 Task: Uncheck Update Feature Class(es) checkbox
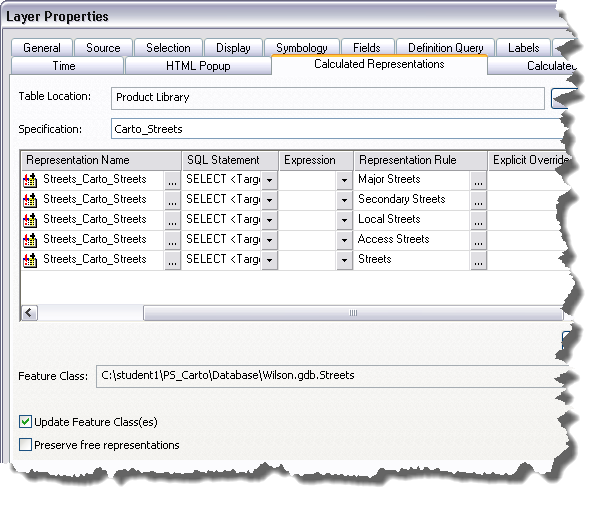point(25,422)
